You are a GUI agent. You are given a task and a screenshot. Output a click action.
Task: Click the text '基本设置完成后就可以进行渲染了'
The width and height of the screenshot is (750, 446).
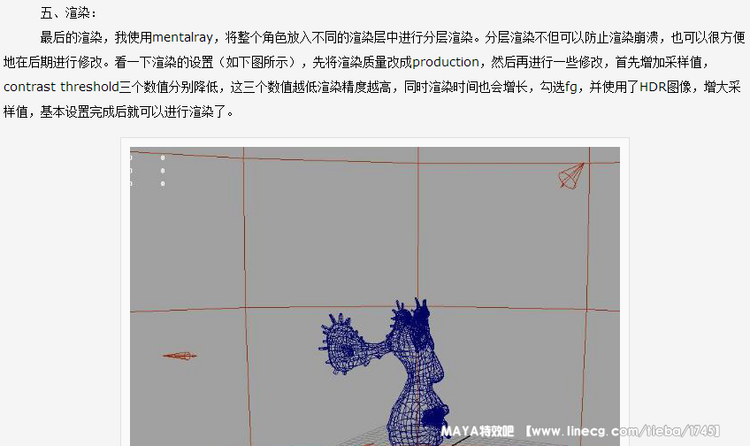point(132,112)
